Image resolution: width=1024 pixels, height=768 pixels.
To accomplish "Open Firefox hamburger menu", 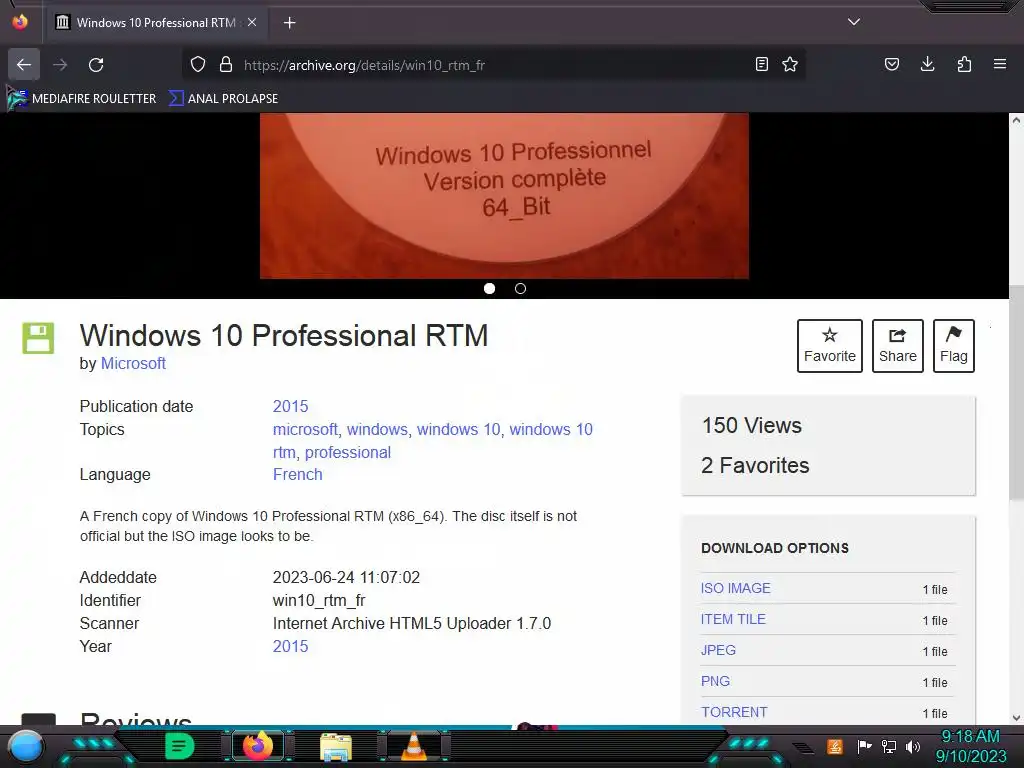I will (x=1000, y=64).
